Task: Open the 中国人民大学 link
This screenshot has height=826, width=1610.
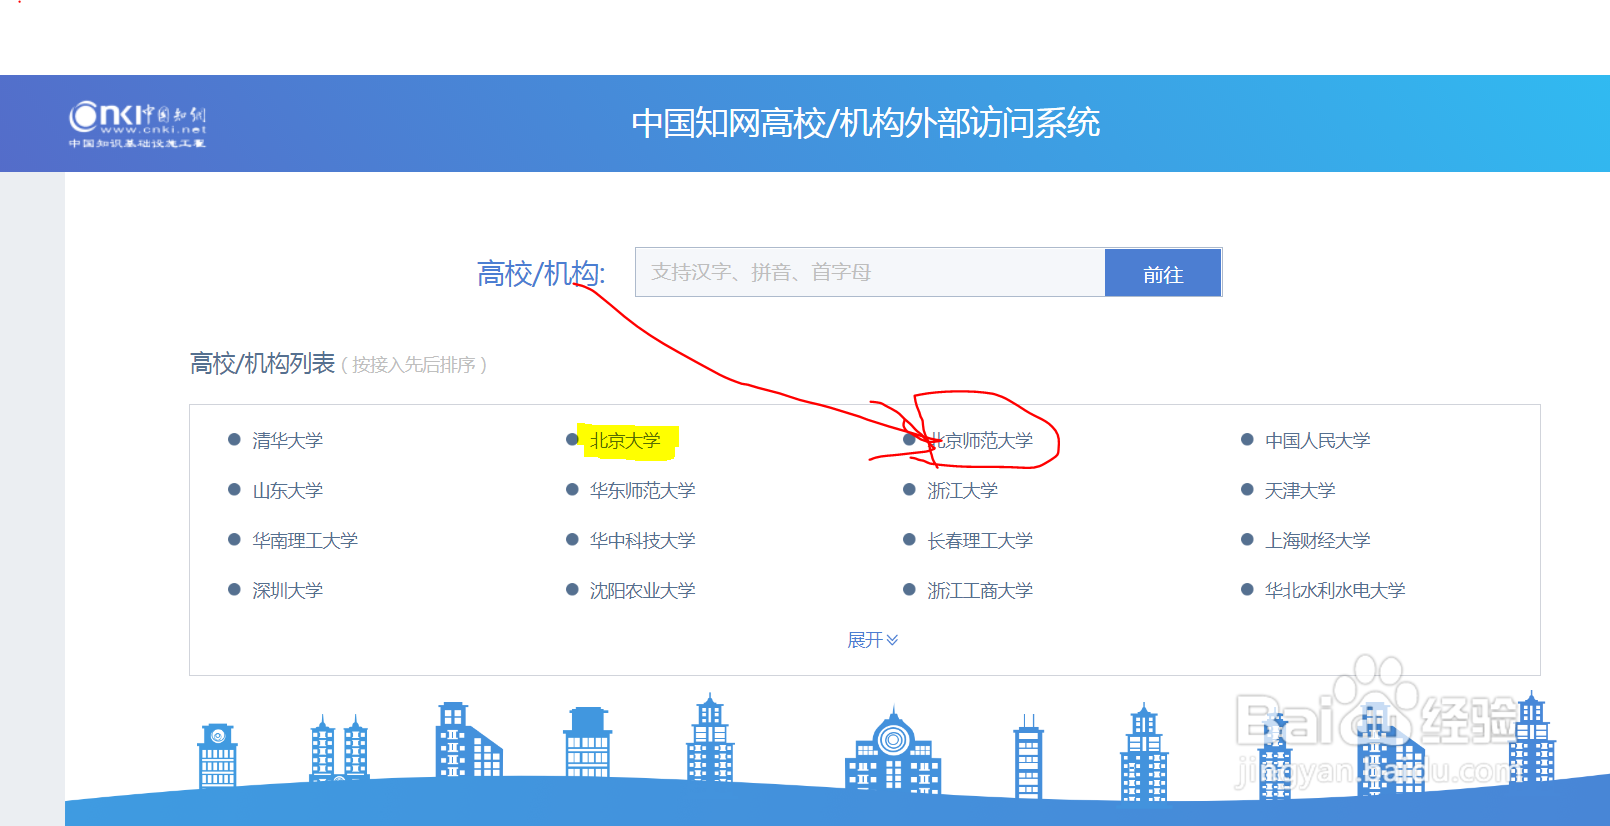Action: click(x=1317, y=440)
